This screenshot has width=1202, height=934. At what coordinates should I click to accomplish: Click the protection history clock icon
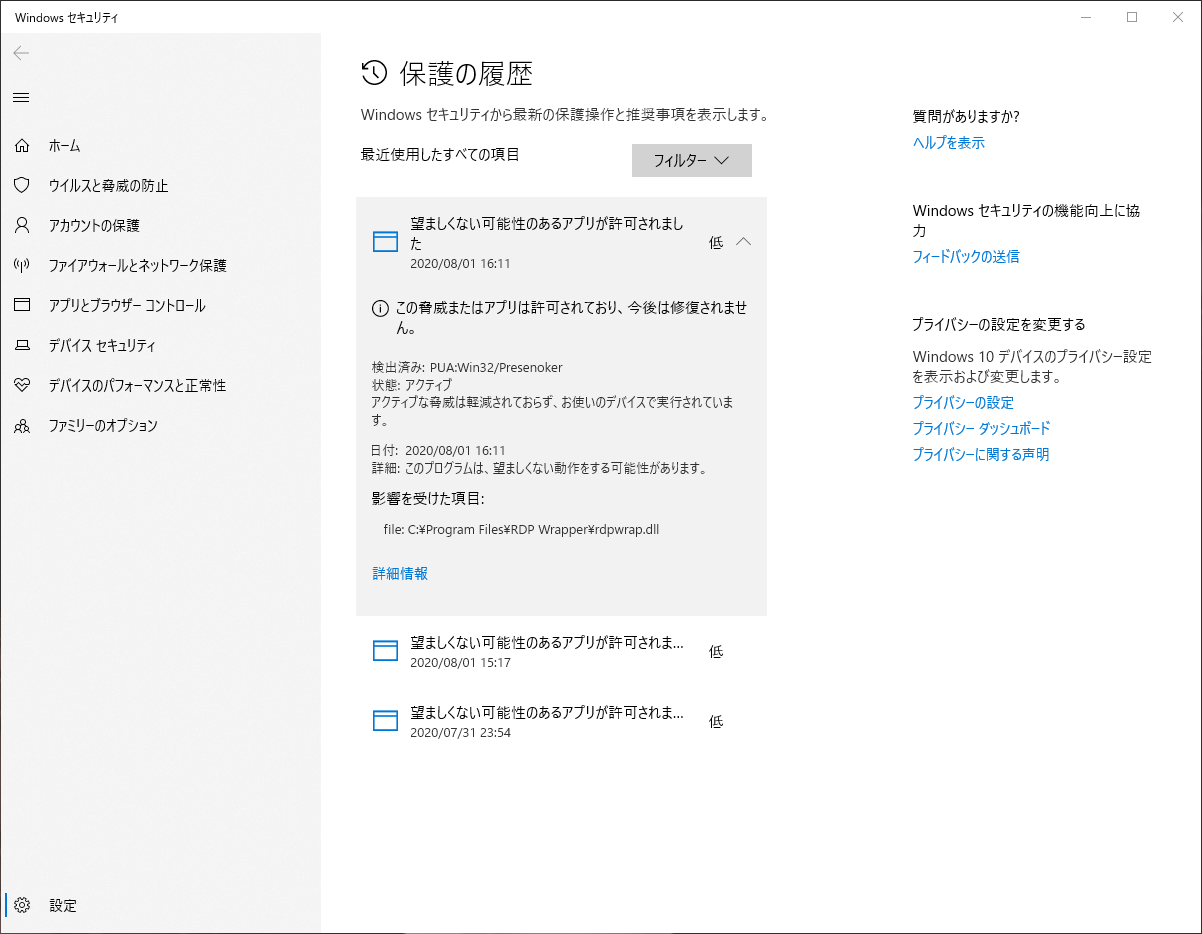[374, 72]
